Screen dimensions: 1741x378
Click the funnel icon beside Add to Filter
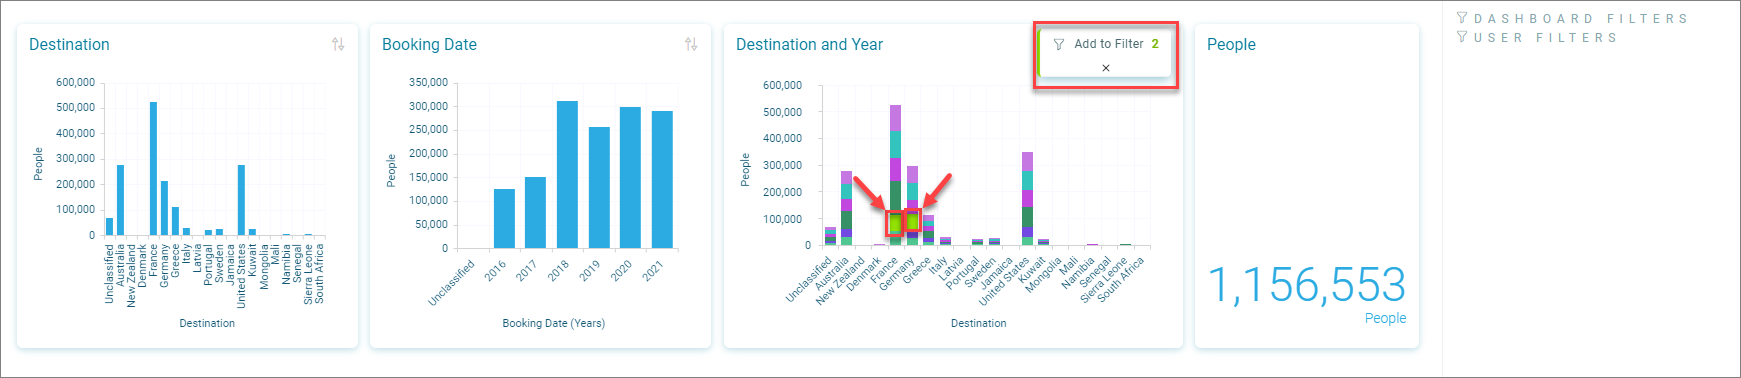point(1059,44)
